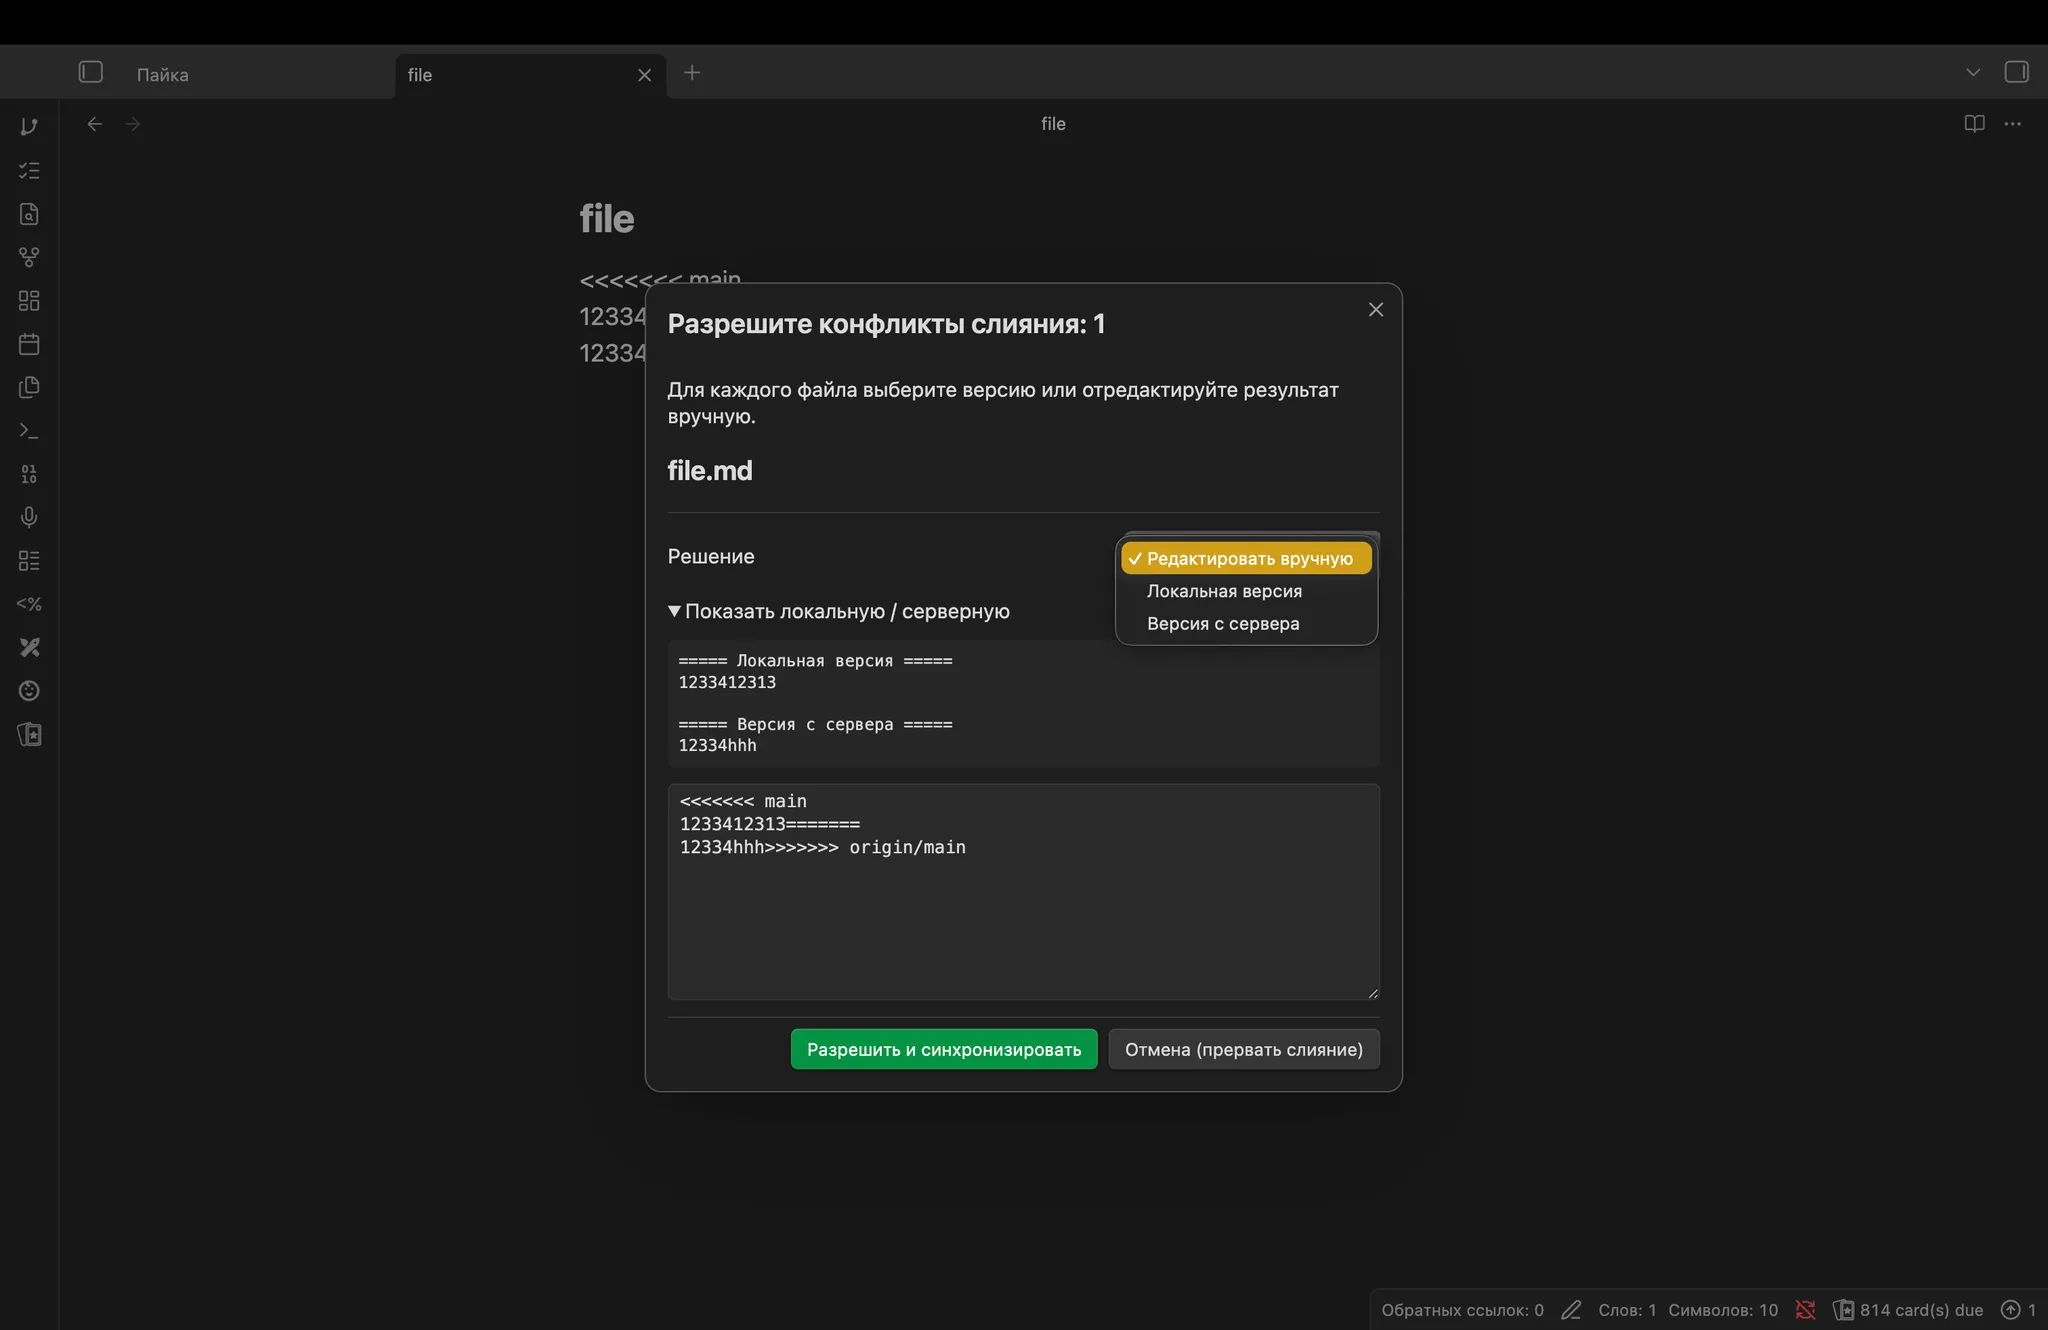The image size is (2048, 1330).
Task: Open the Git source control ribbon icon
Action: (x=29, y=127)
